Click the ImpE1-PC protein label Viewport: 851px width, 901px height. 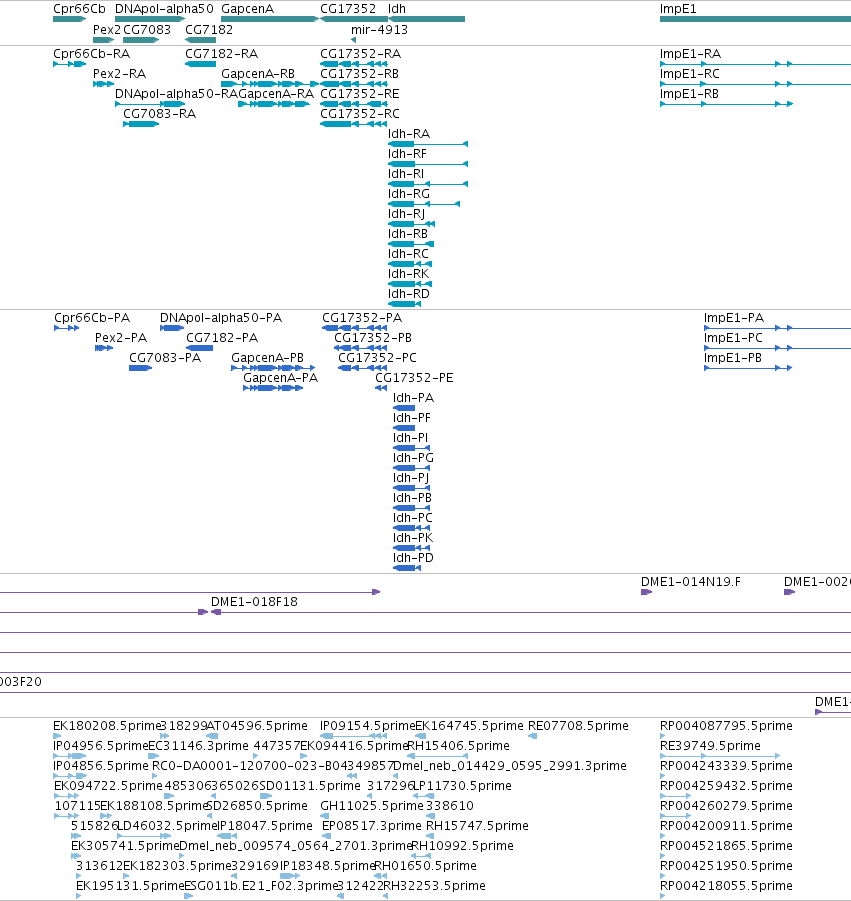[733, 338]
